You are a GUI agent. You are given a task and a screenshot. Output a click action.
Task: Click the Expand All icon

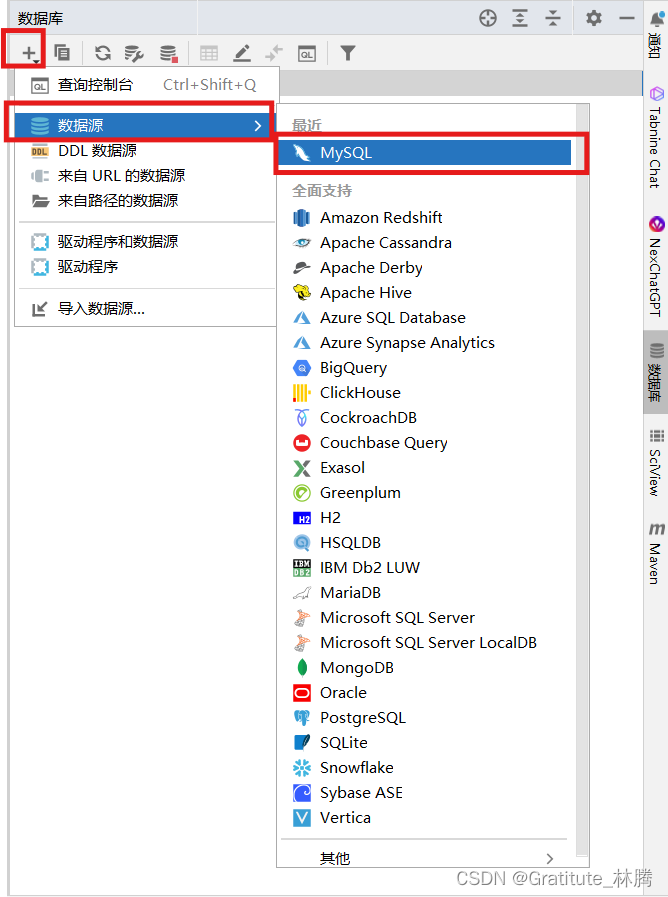click(x=520, y=18)
